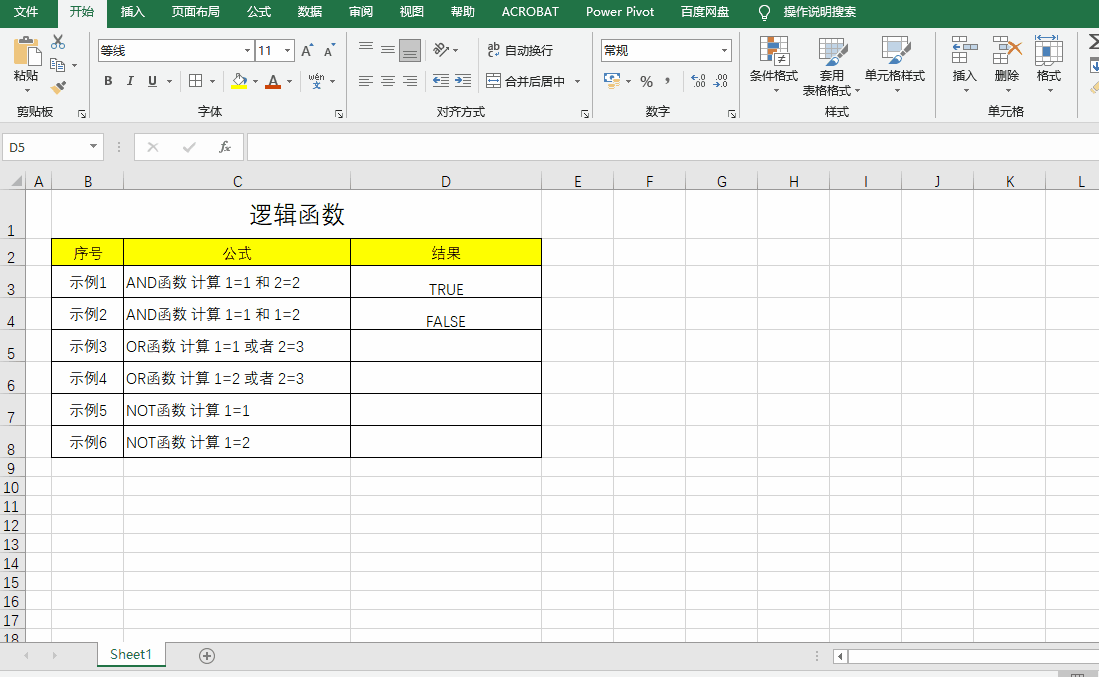1099x677 pixels.
Task: Add a new sheet with plus icon
Action: click(207, 656)
